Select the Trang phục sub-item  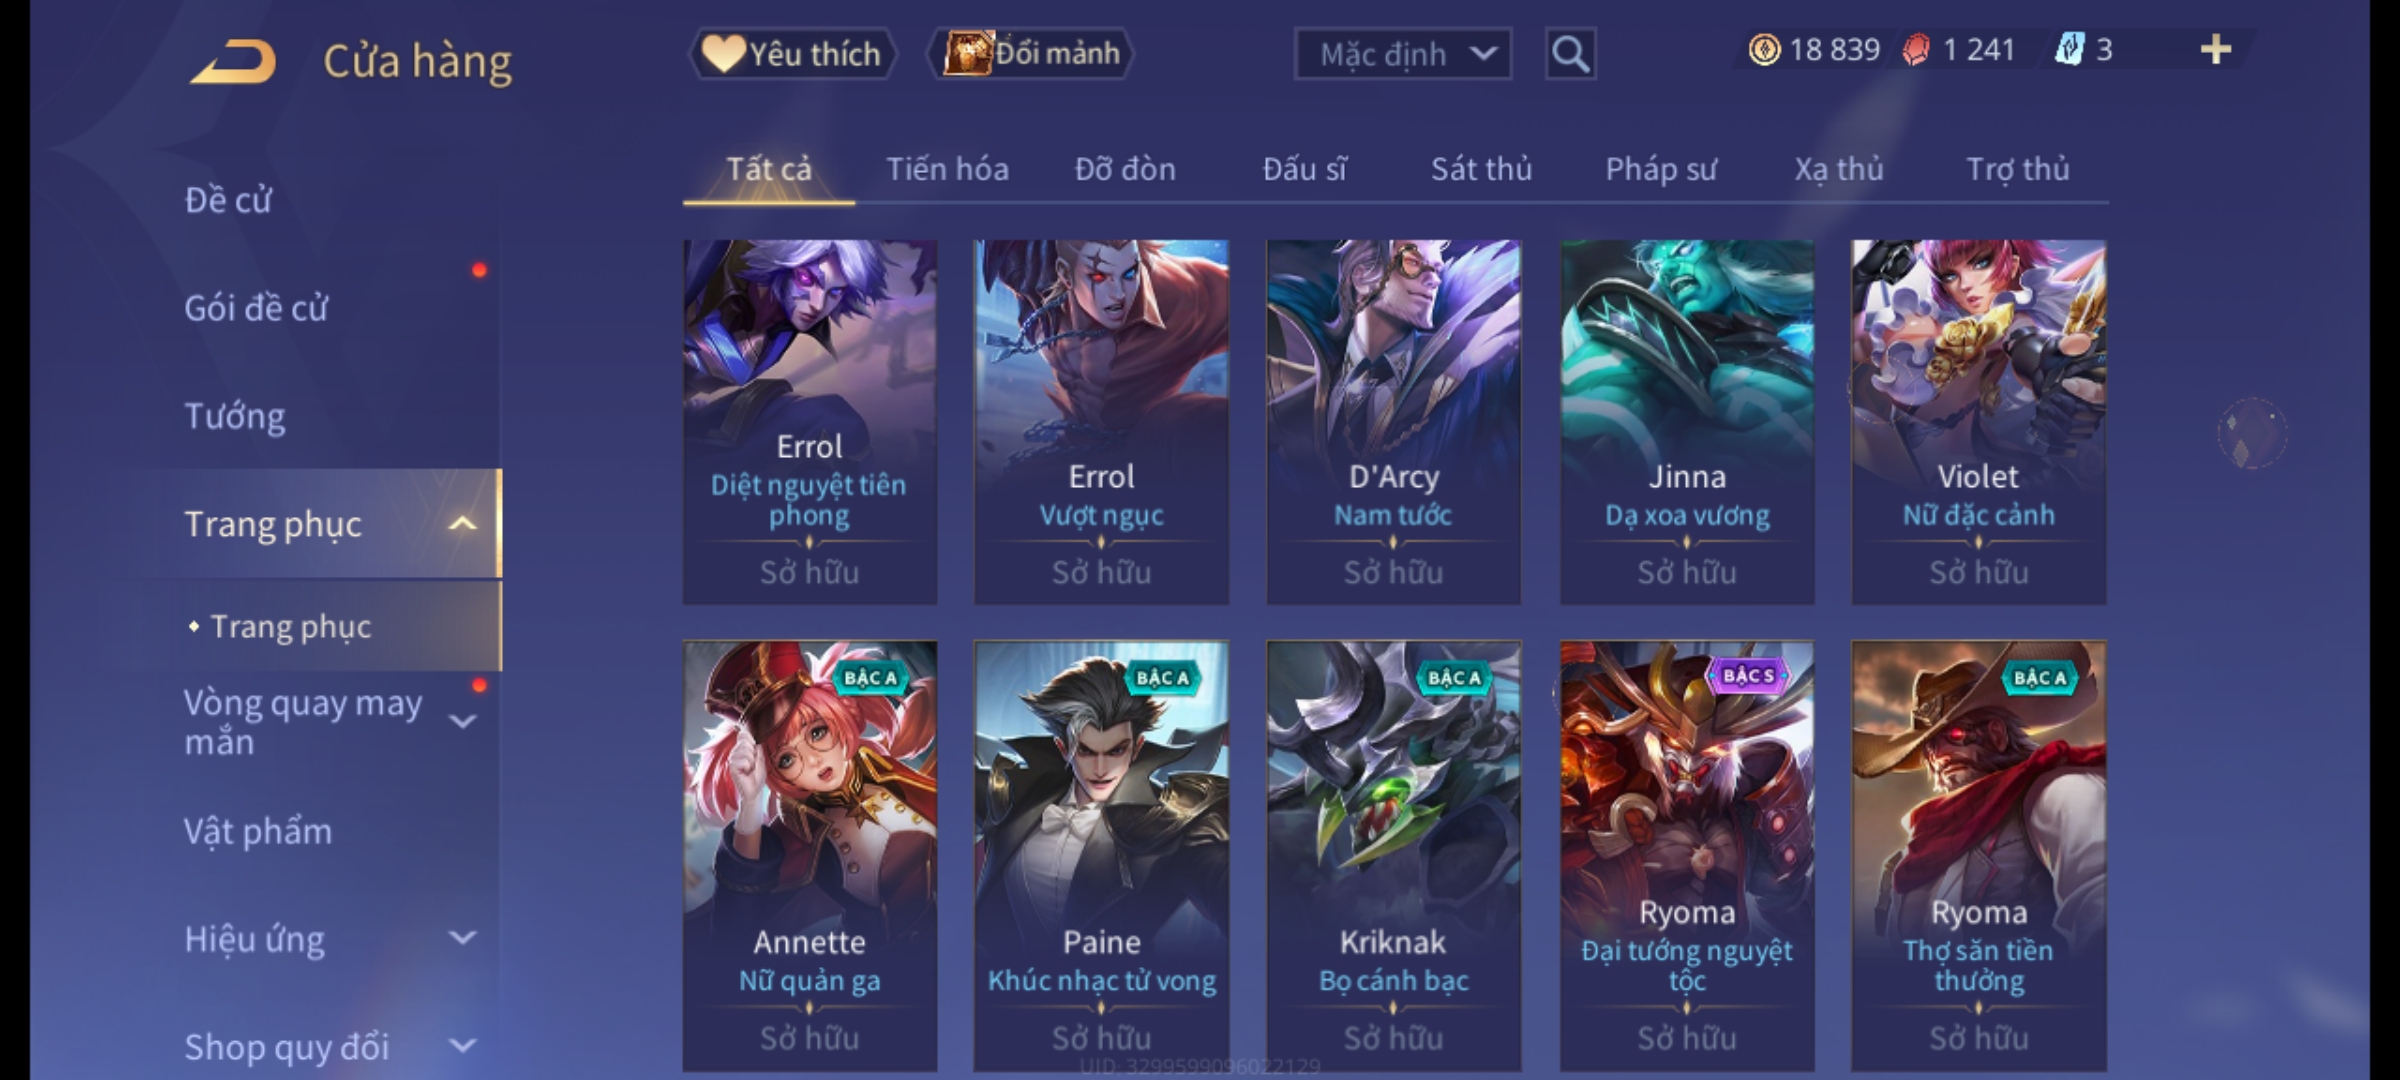[x=290, y=627]
